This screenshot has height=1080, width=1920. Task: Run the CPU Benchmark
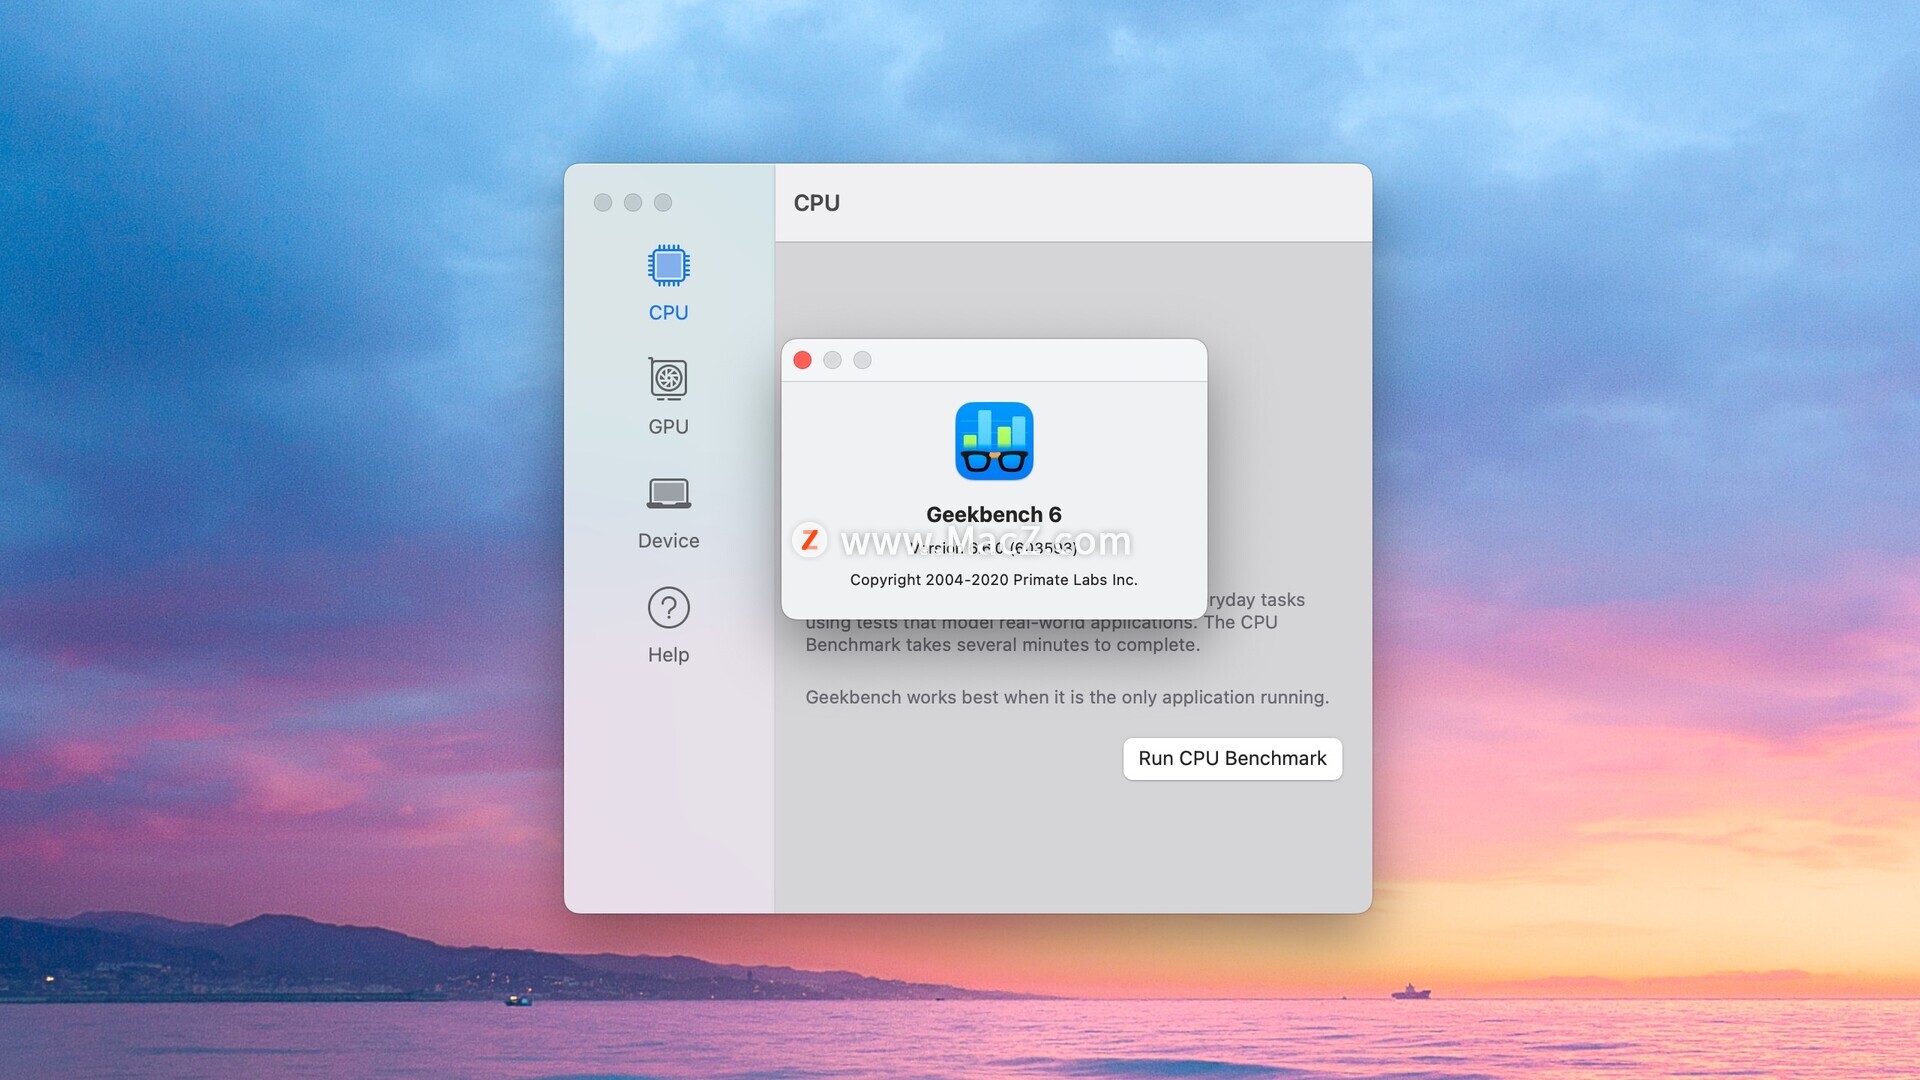(1231, 758)
